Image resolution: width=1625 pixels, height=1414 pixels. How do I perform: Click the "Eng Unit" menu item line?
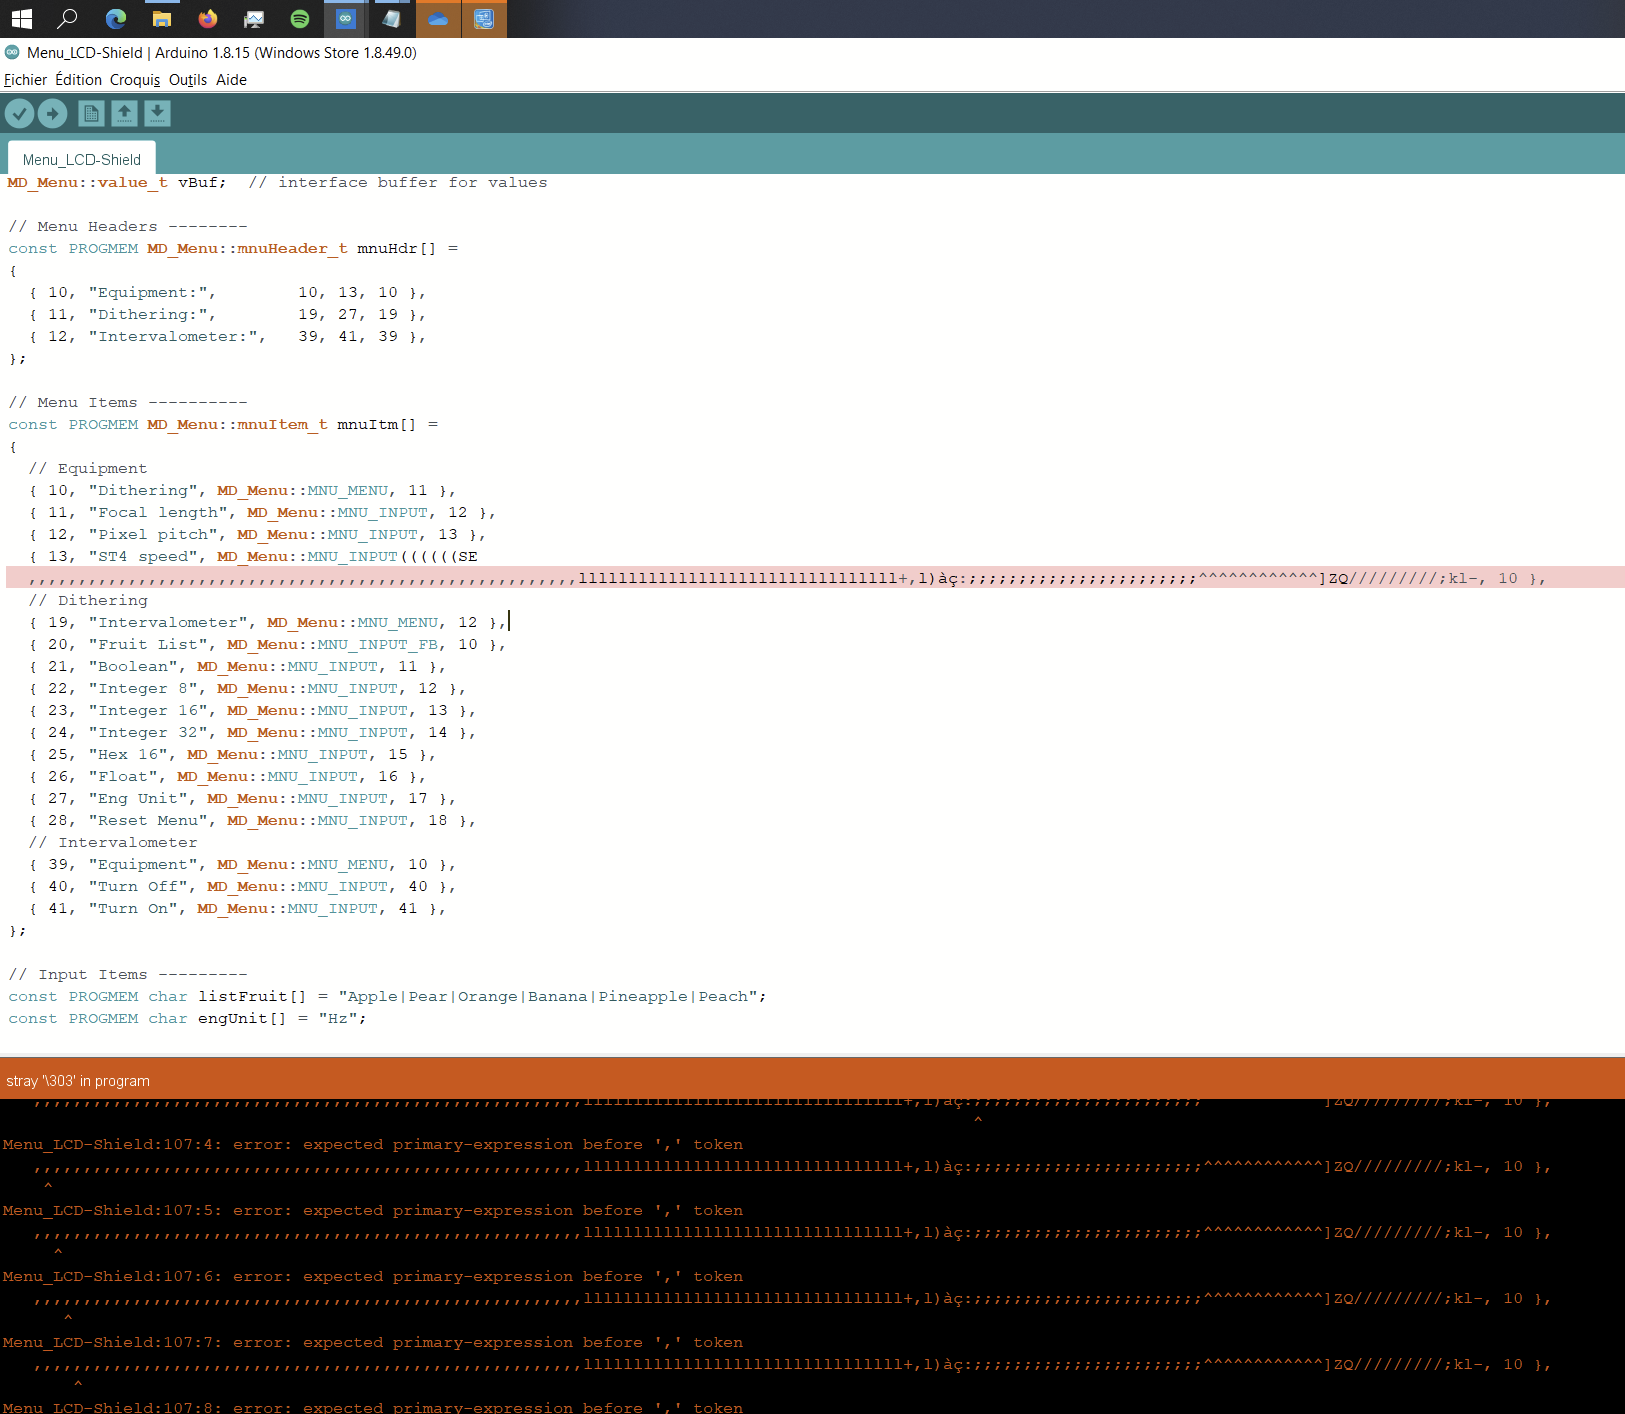point(242,799)
